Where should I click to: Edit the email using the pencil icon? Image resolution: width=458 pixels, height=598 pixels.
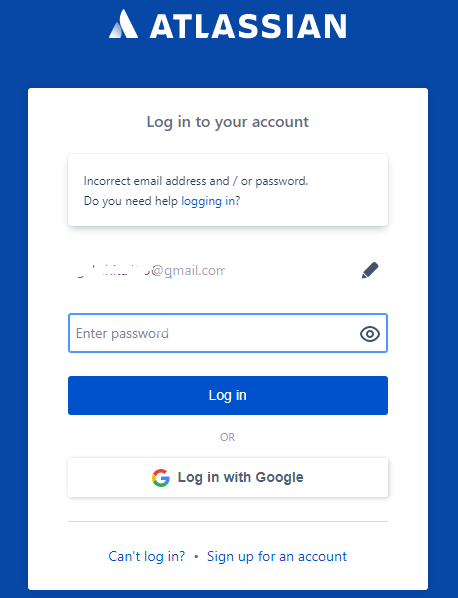[x=370, y=270]
